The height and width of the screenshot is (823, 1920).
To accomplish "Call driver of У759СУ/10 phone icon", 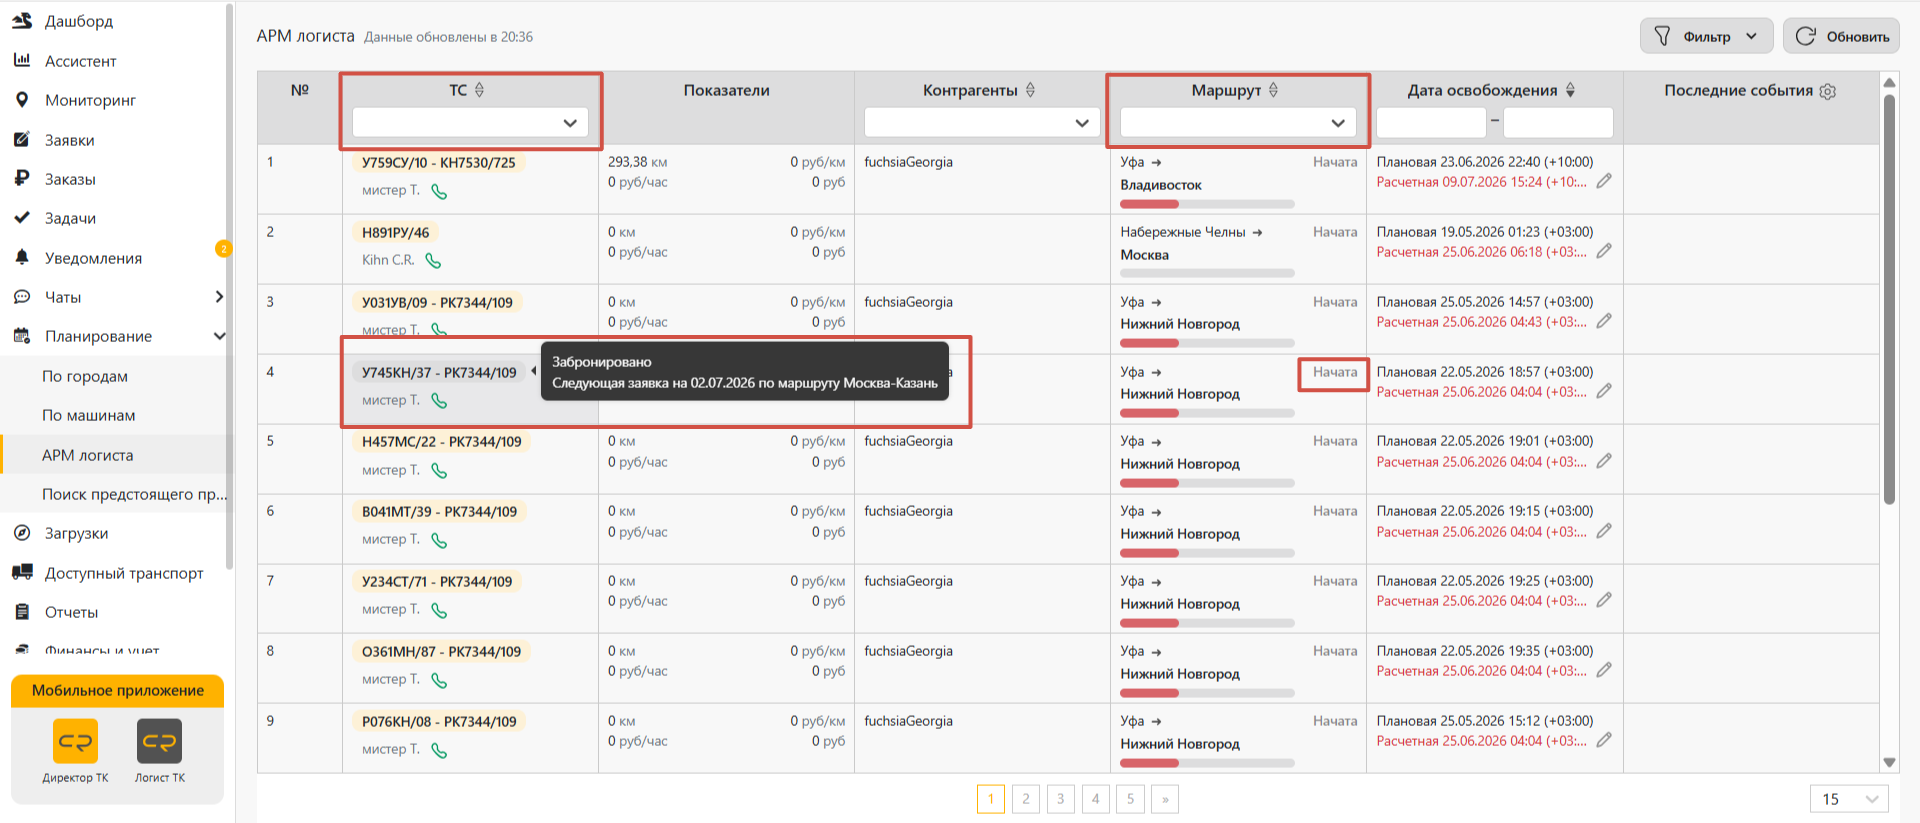I will coord(439,191).
